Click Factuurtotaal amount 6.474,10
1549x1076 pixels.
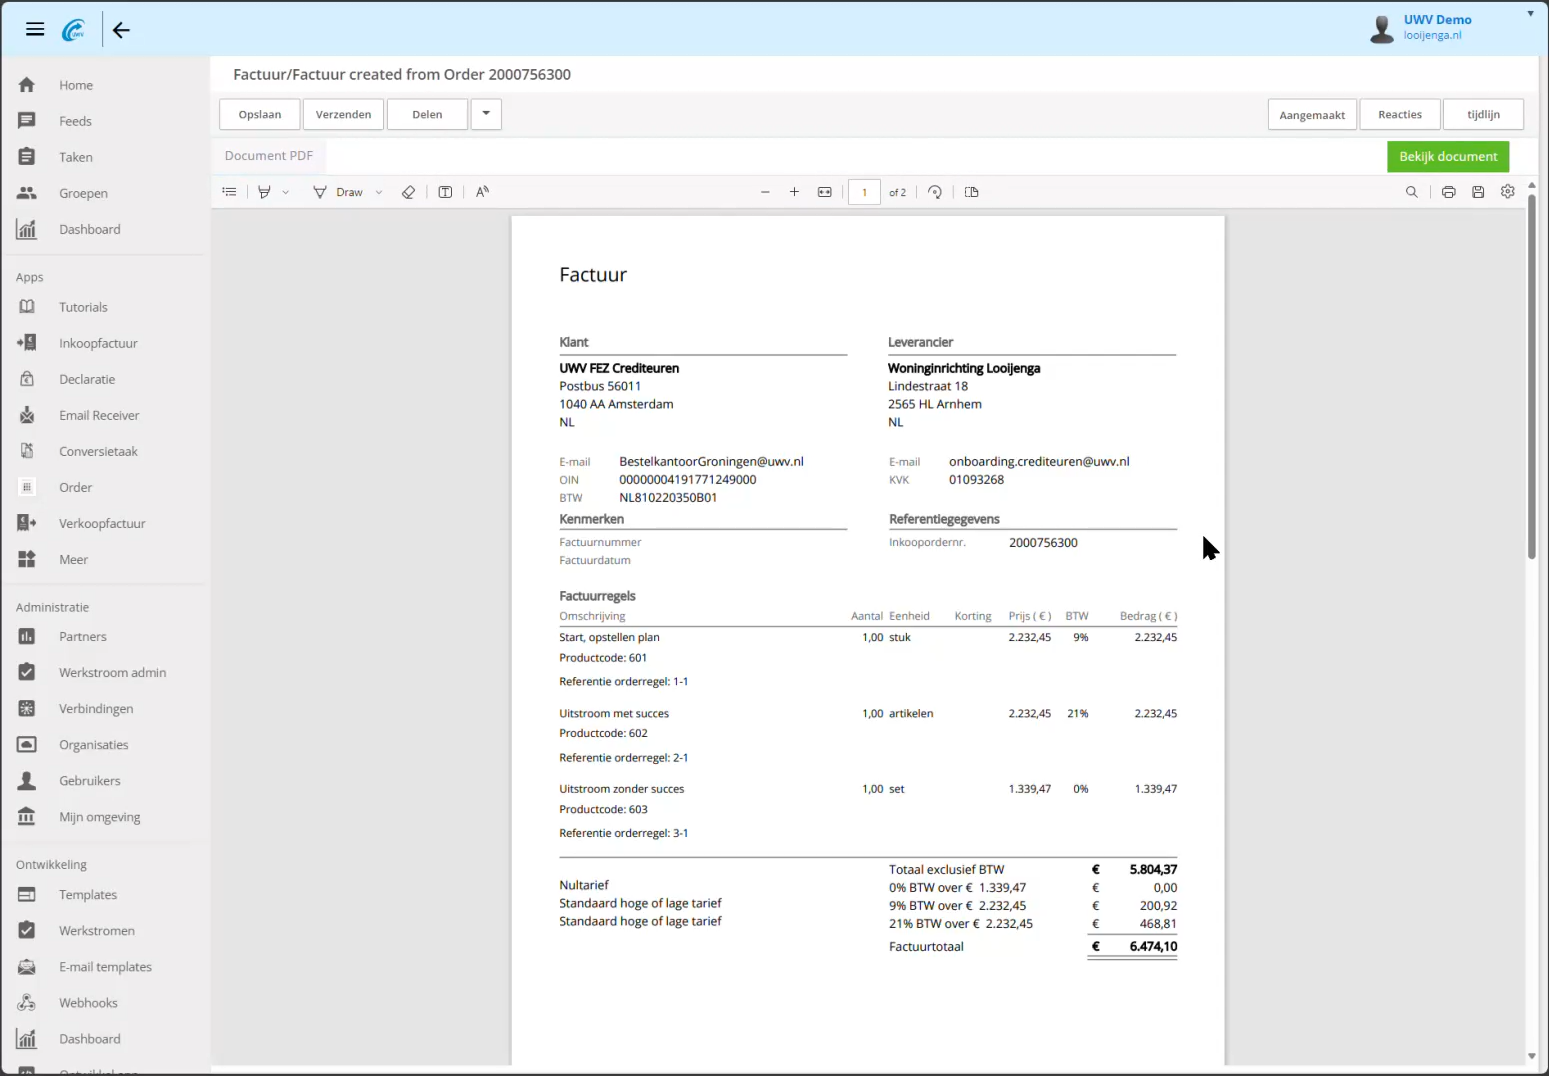click(x=1153, y=946)
